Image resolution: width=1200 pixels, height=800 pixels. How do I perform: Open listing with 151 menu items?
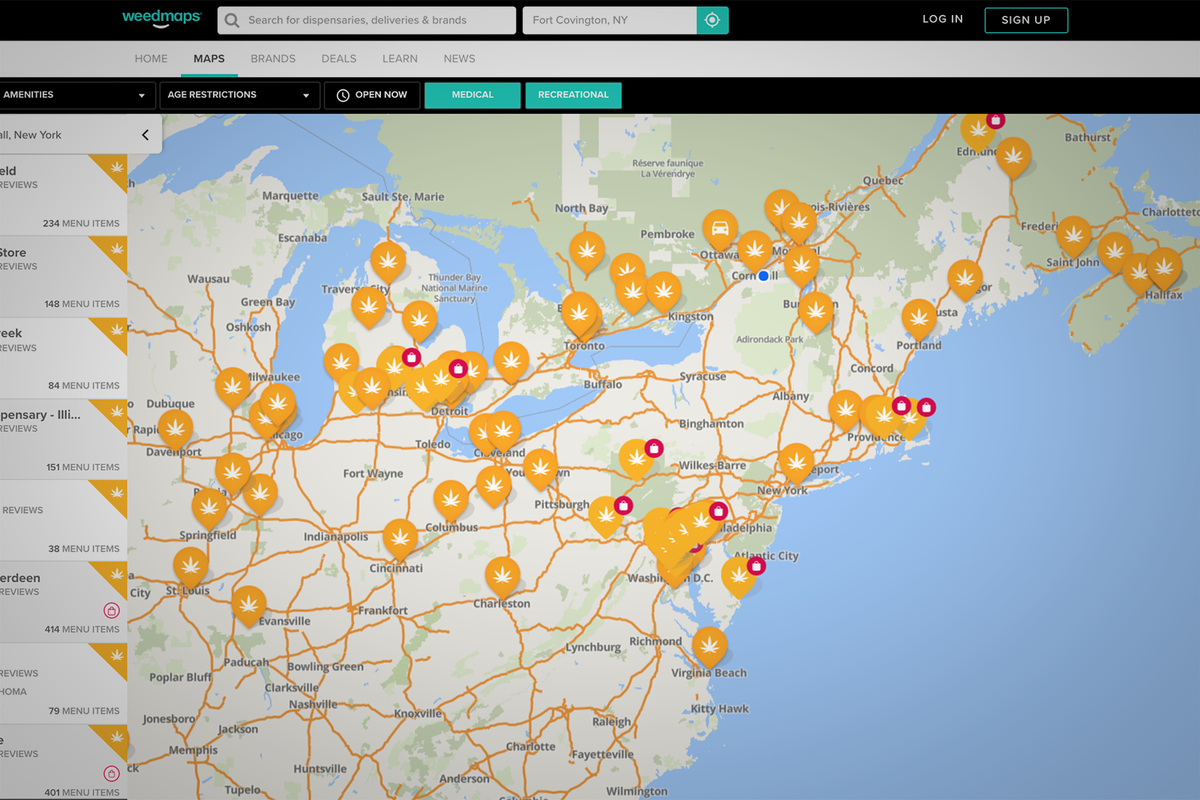point(63,439)
